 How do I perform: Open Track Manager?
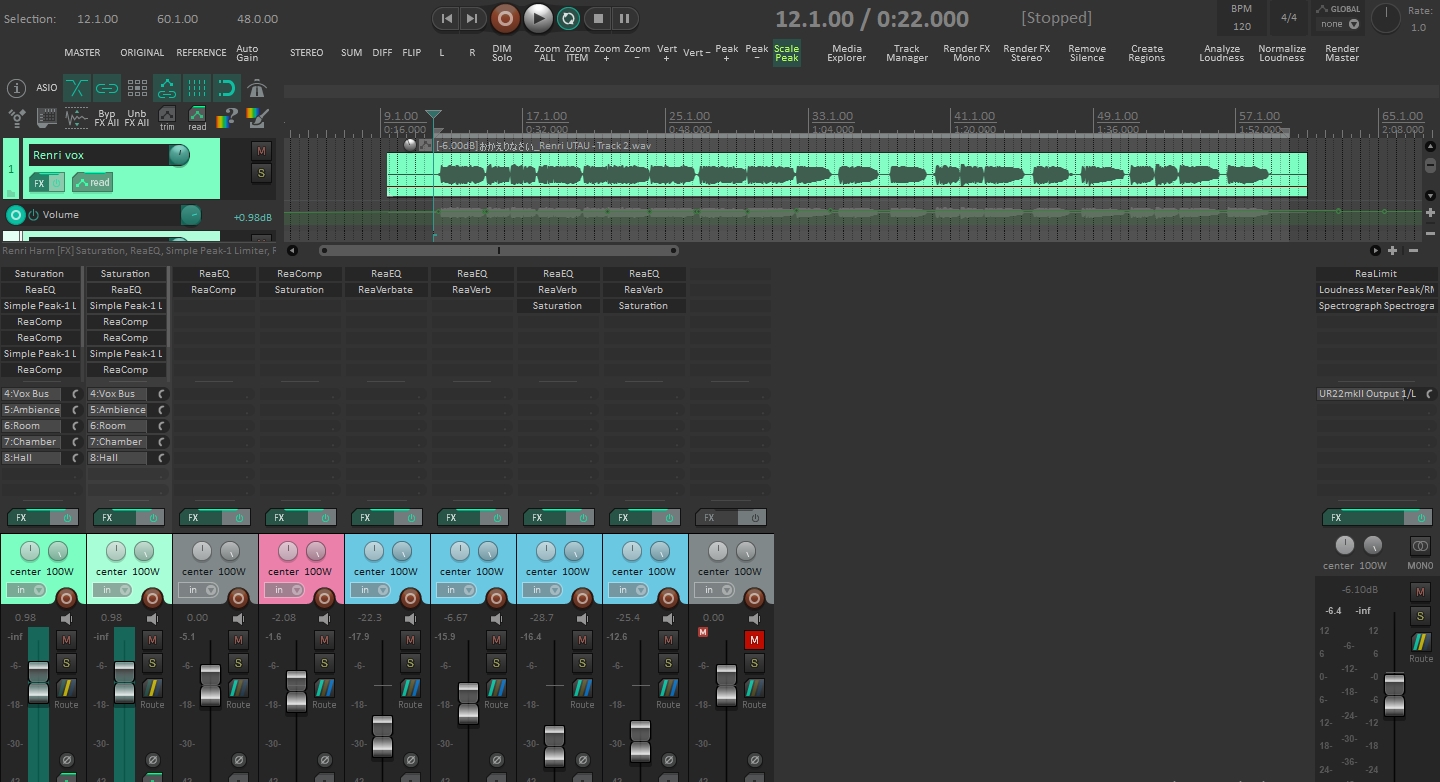click(x=907, y=53)
